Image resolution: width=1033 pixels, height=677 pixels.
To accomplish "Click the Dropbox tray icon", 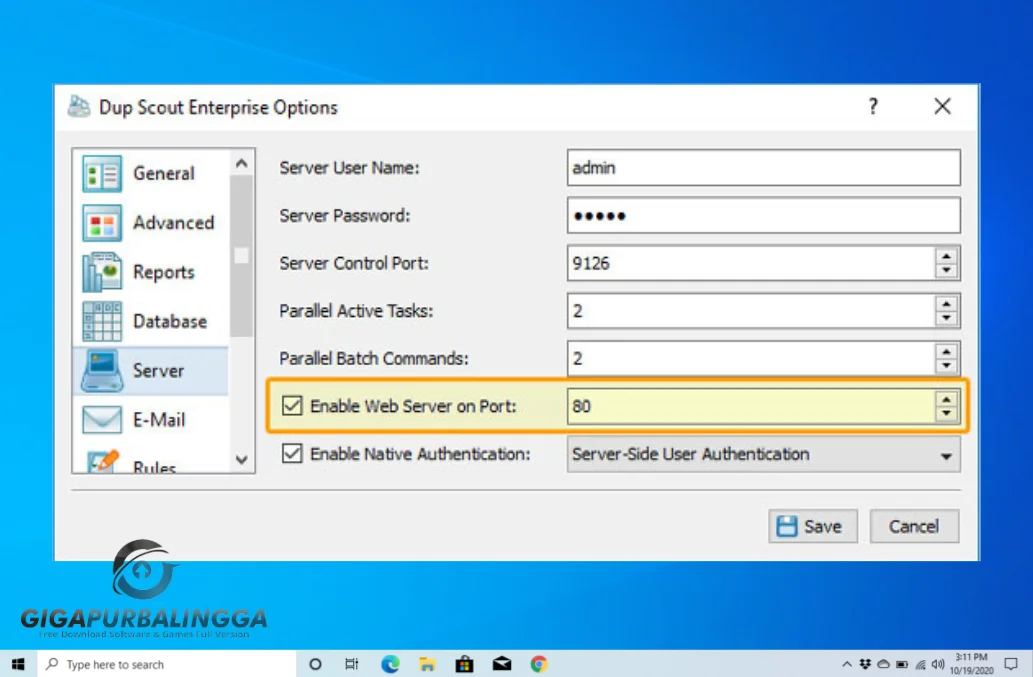I will [x=865, y=664].
